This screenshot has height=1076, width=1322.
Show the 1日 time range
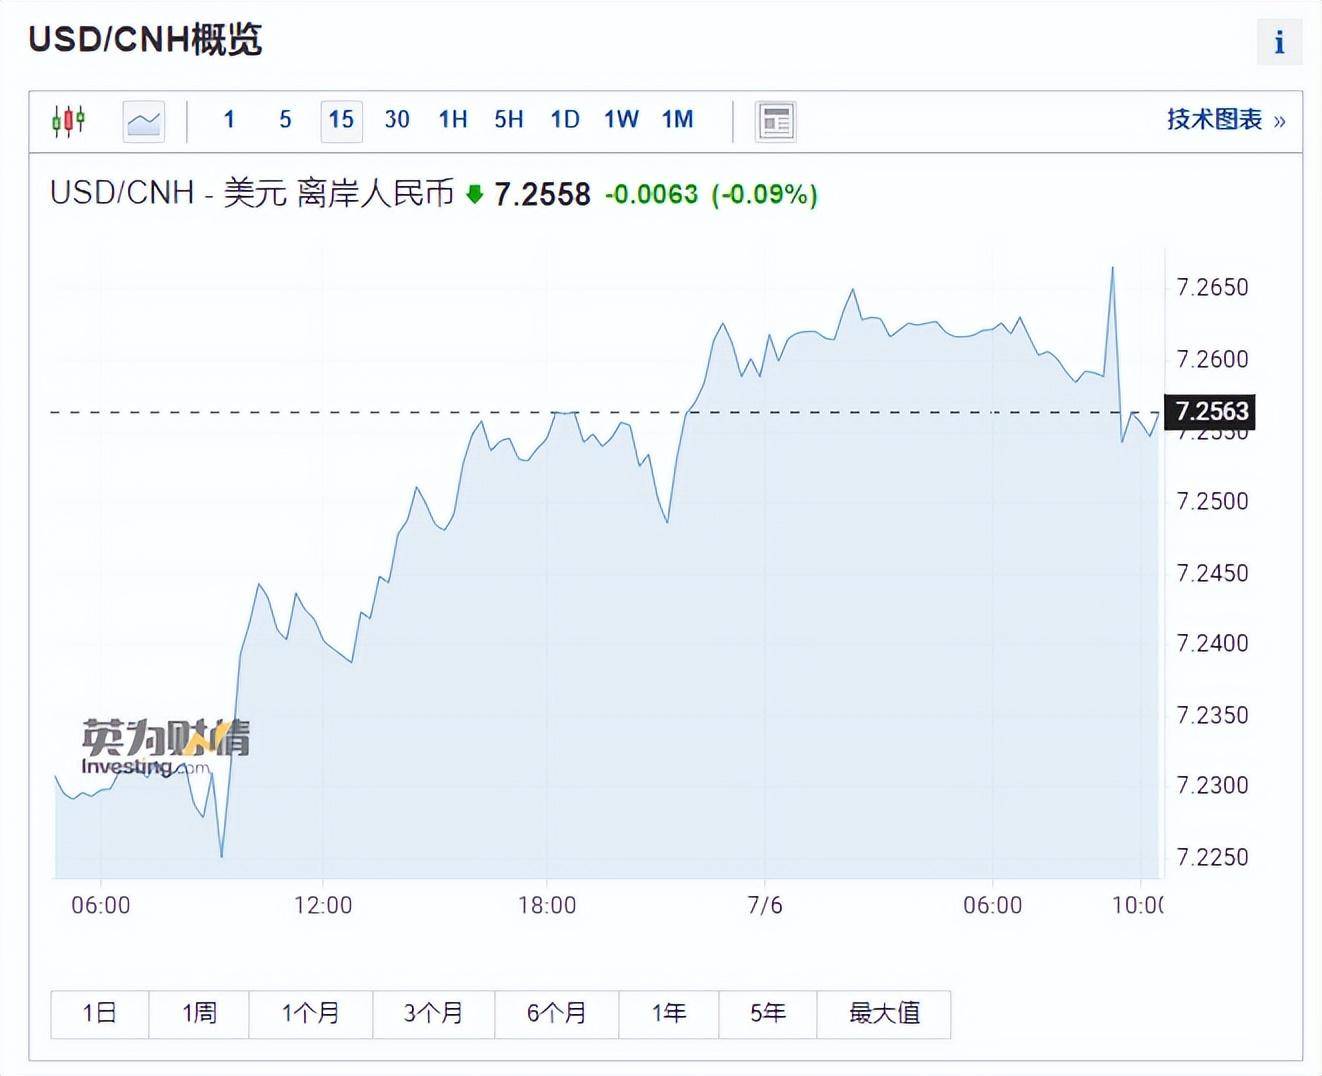point(99,1013)
